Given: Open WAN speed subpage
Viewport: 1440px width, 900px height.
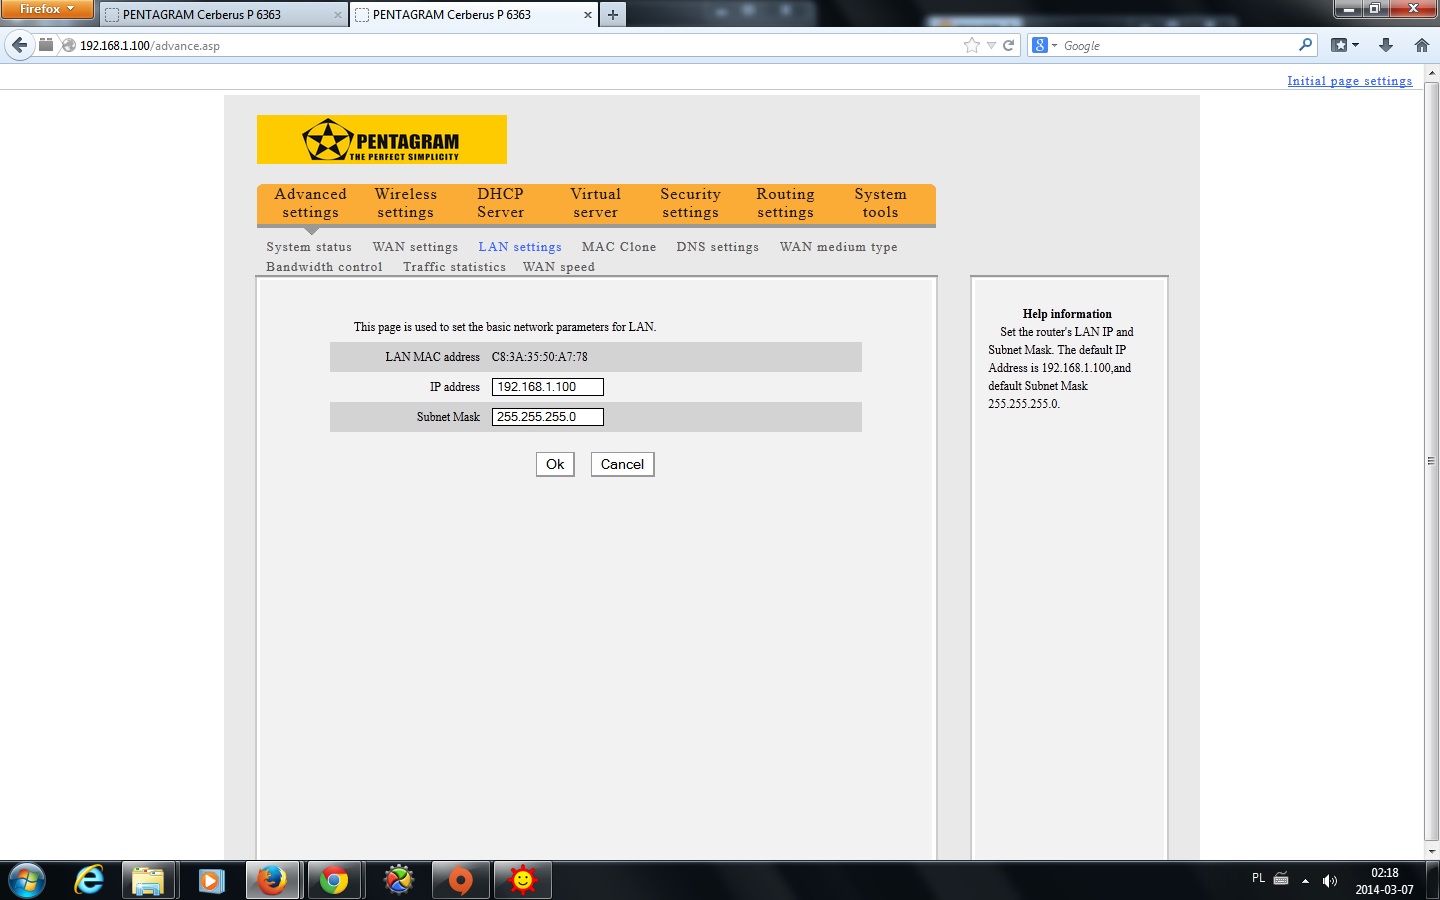Looking at the screenshot, I should pos(558,267).
